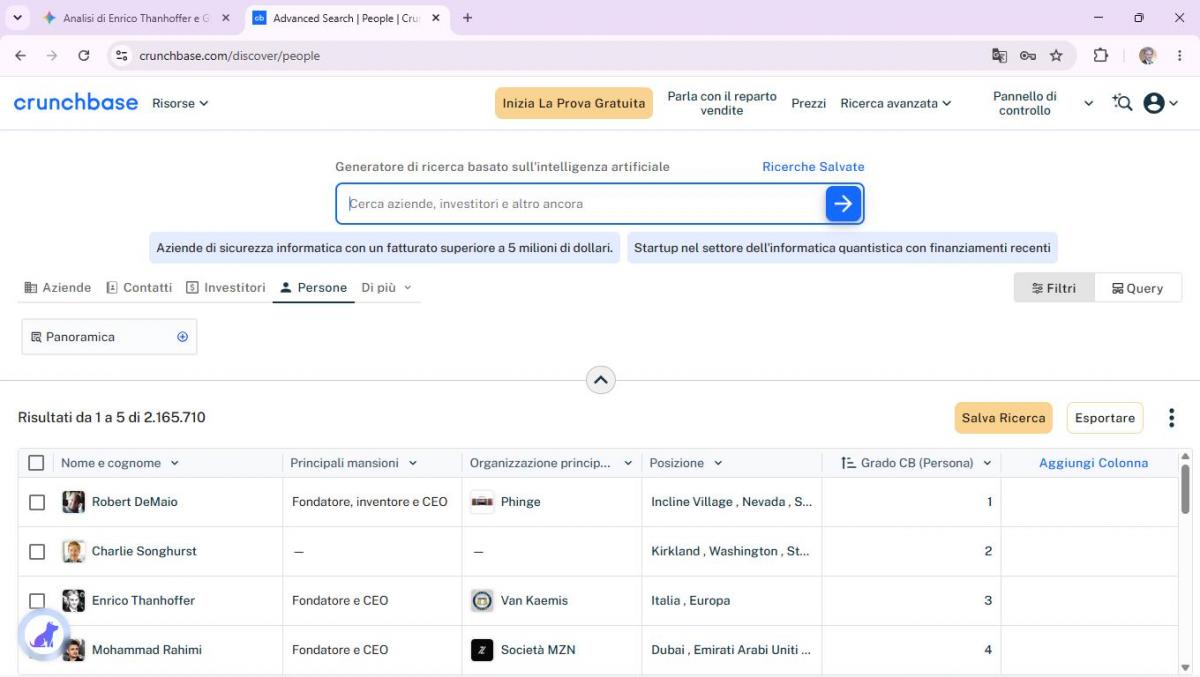Bookmark this page with the star icon
Viewport: 1200px width, 677px height.
coord(1056,56)
